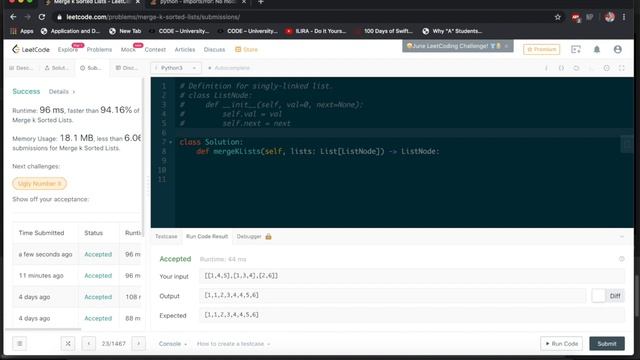Open New Tab bookmark
640x360 pixels.
pyautogui.click(x=125, y=31)
